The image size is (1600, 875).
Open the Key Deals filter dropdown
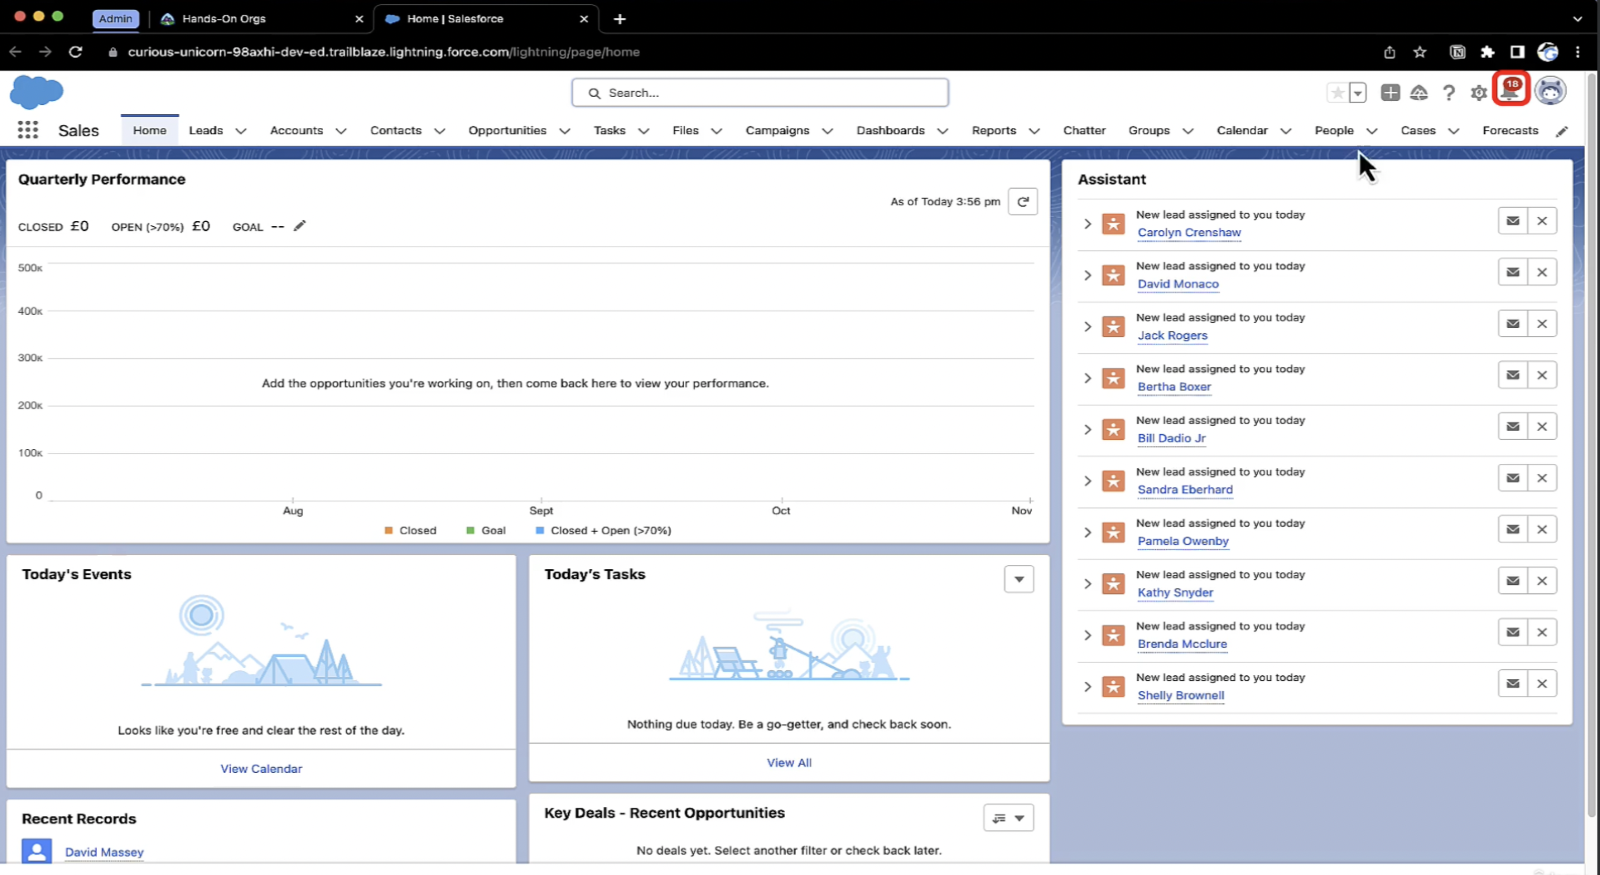click(x=1008, y=818)
